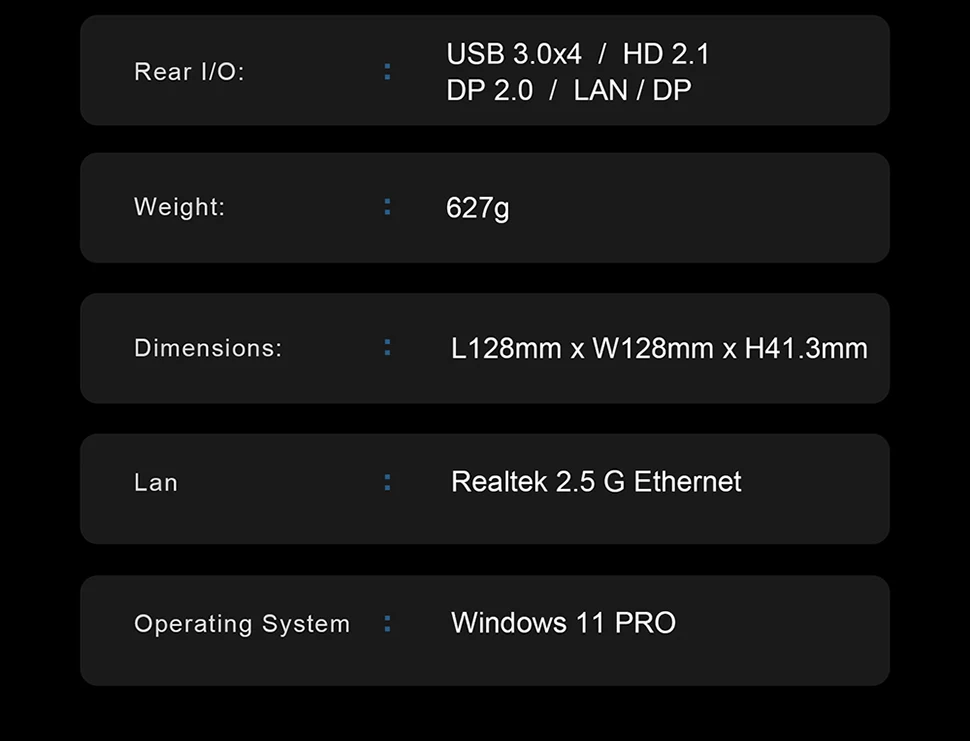Image resolution: width=970 pixels, height=741 pixels.
Task: Click the "LAN" text in Rear I/O
Action: coord(601,90)
